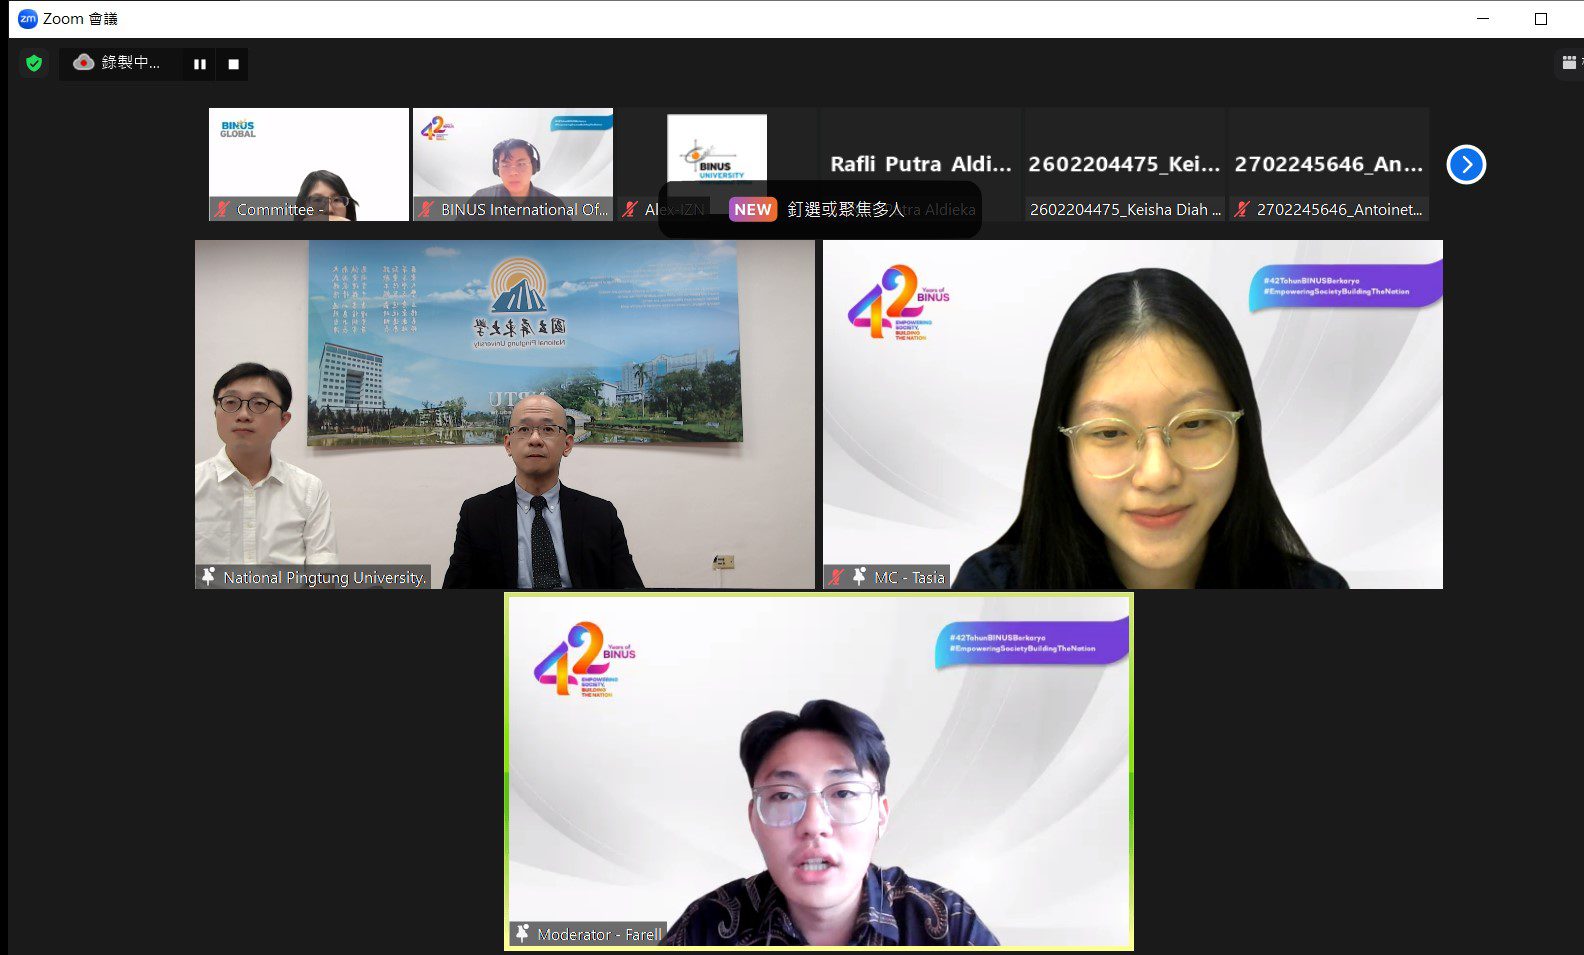This screenshot has width=1584, height=955.
Task: Select BINUS International Office video thumbnail
Action: tap(513, 164)
